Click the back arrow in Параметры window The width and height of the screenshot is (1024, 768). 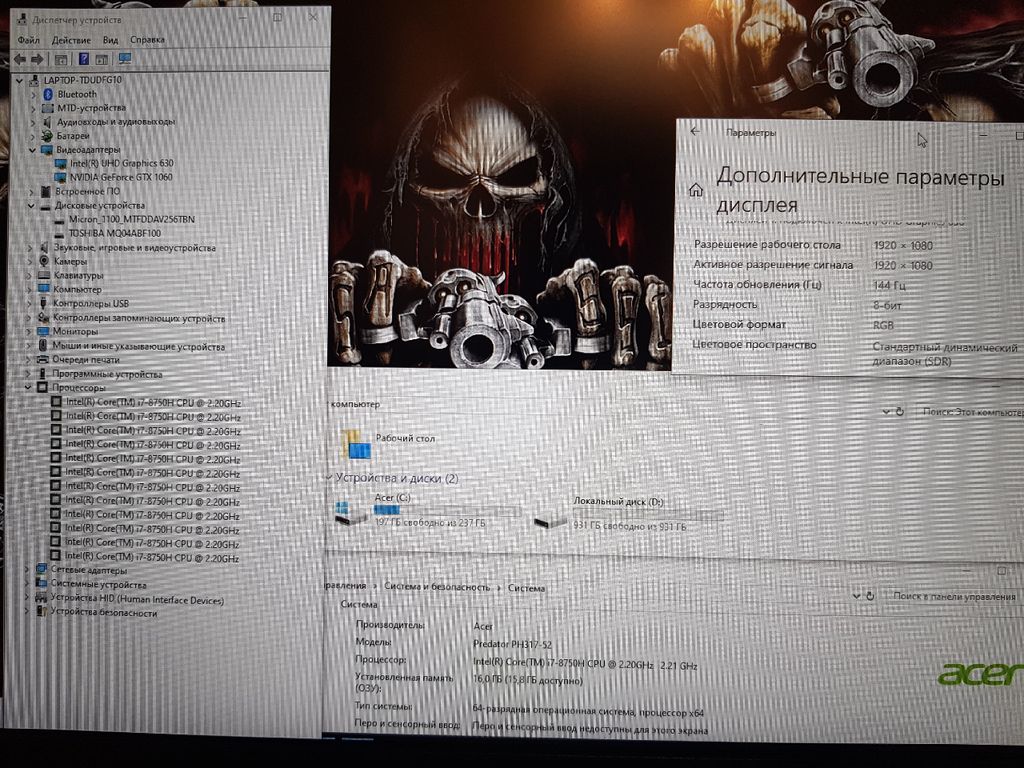(695, 131)
